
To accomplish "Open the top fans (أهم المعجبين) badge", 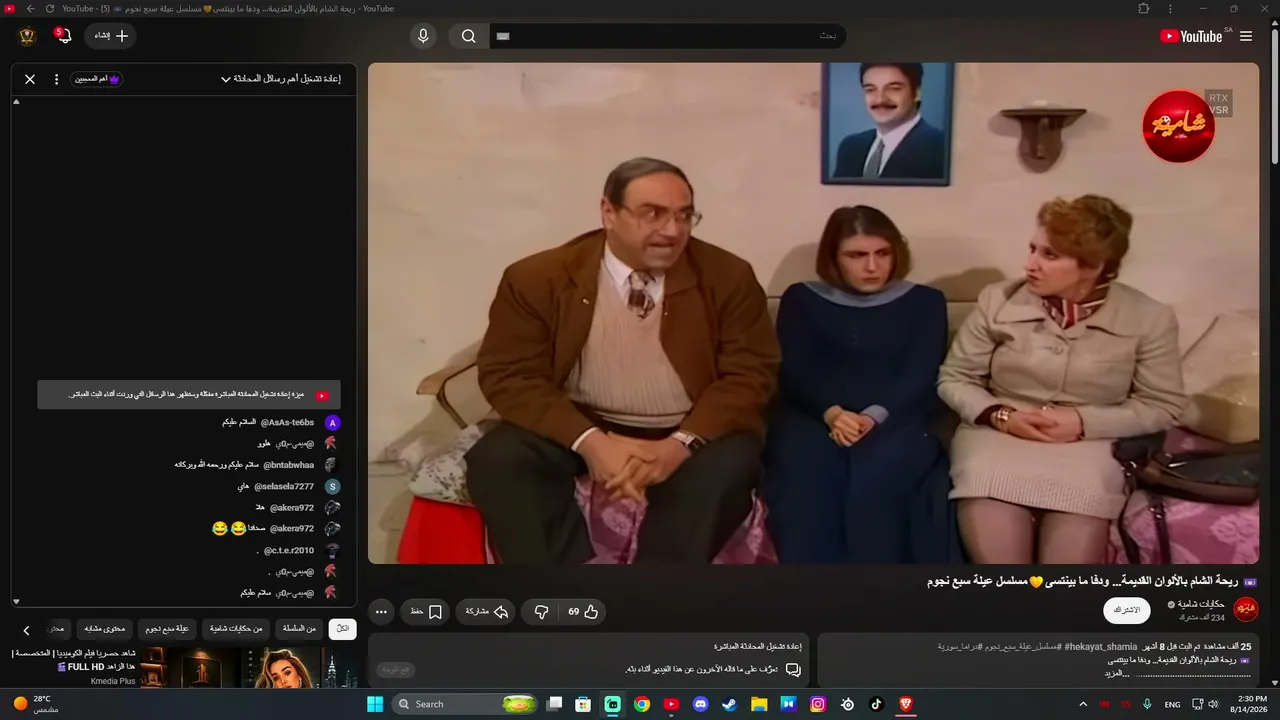I will pyautogui.click(x=96, y=79).
